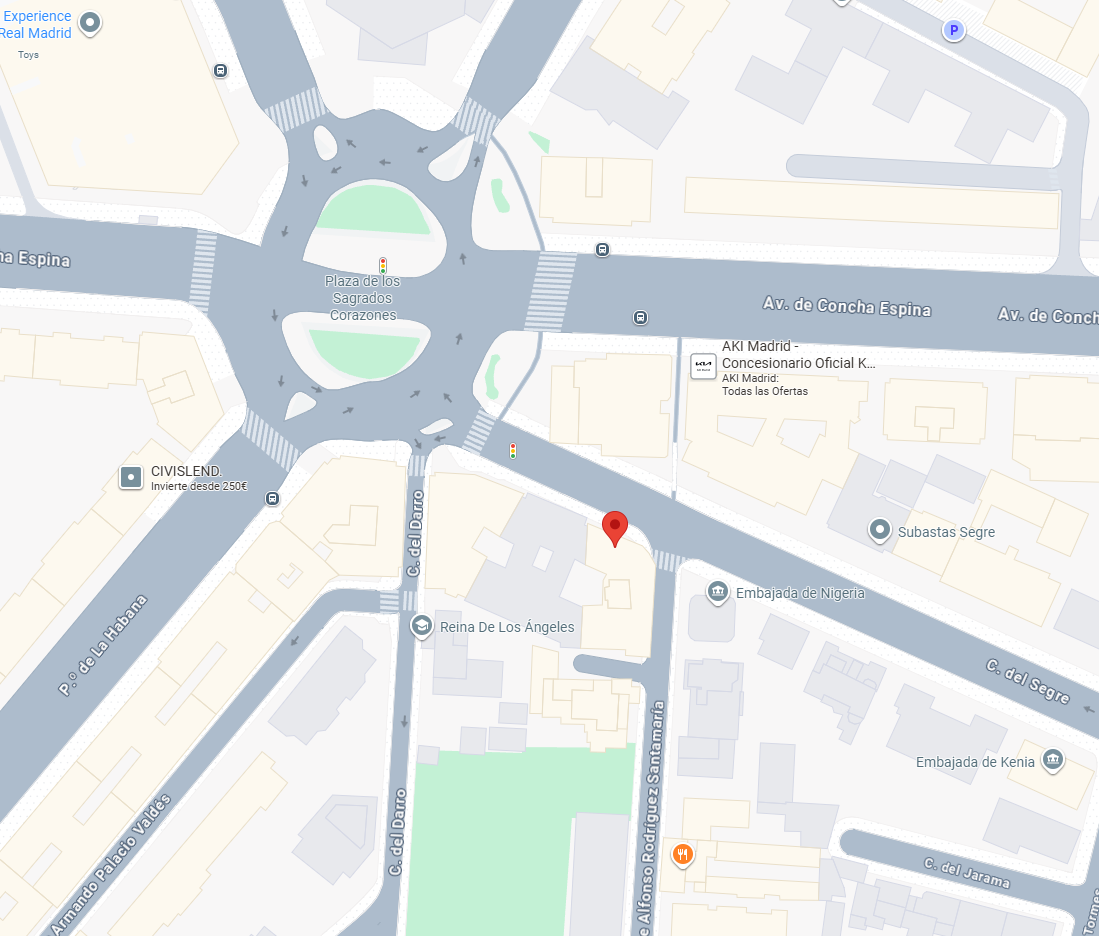Select the orange restaurant fork-knife icon
This screenshot has height=936, width=1099.
(683, 854)
